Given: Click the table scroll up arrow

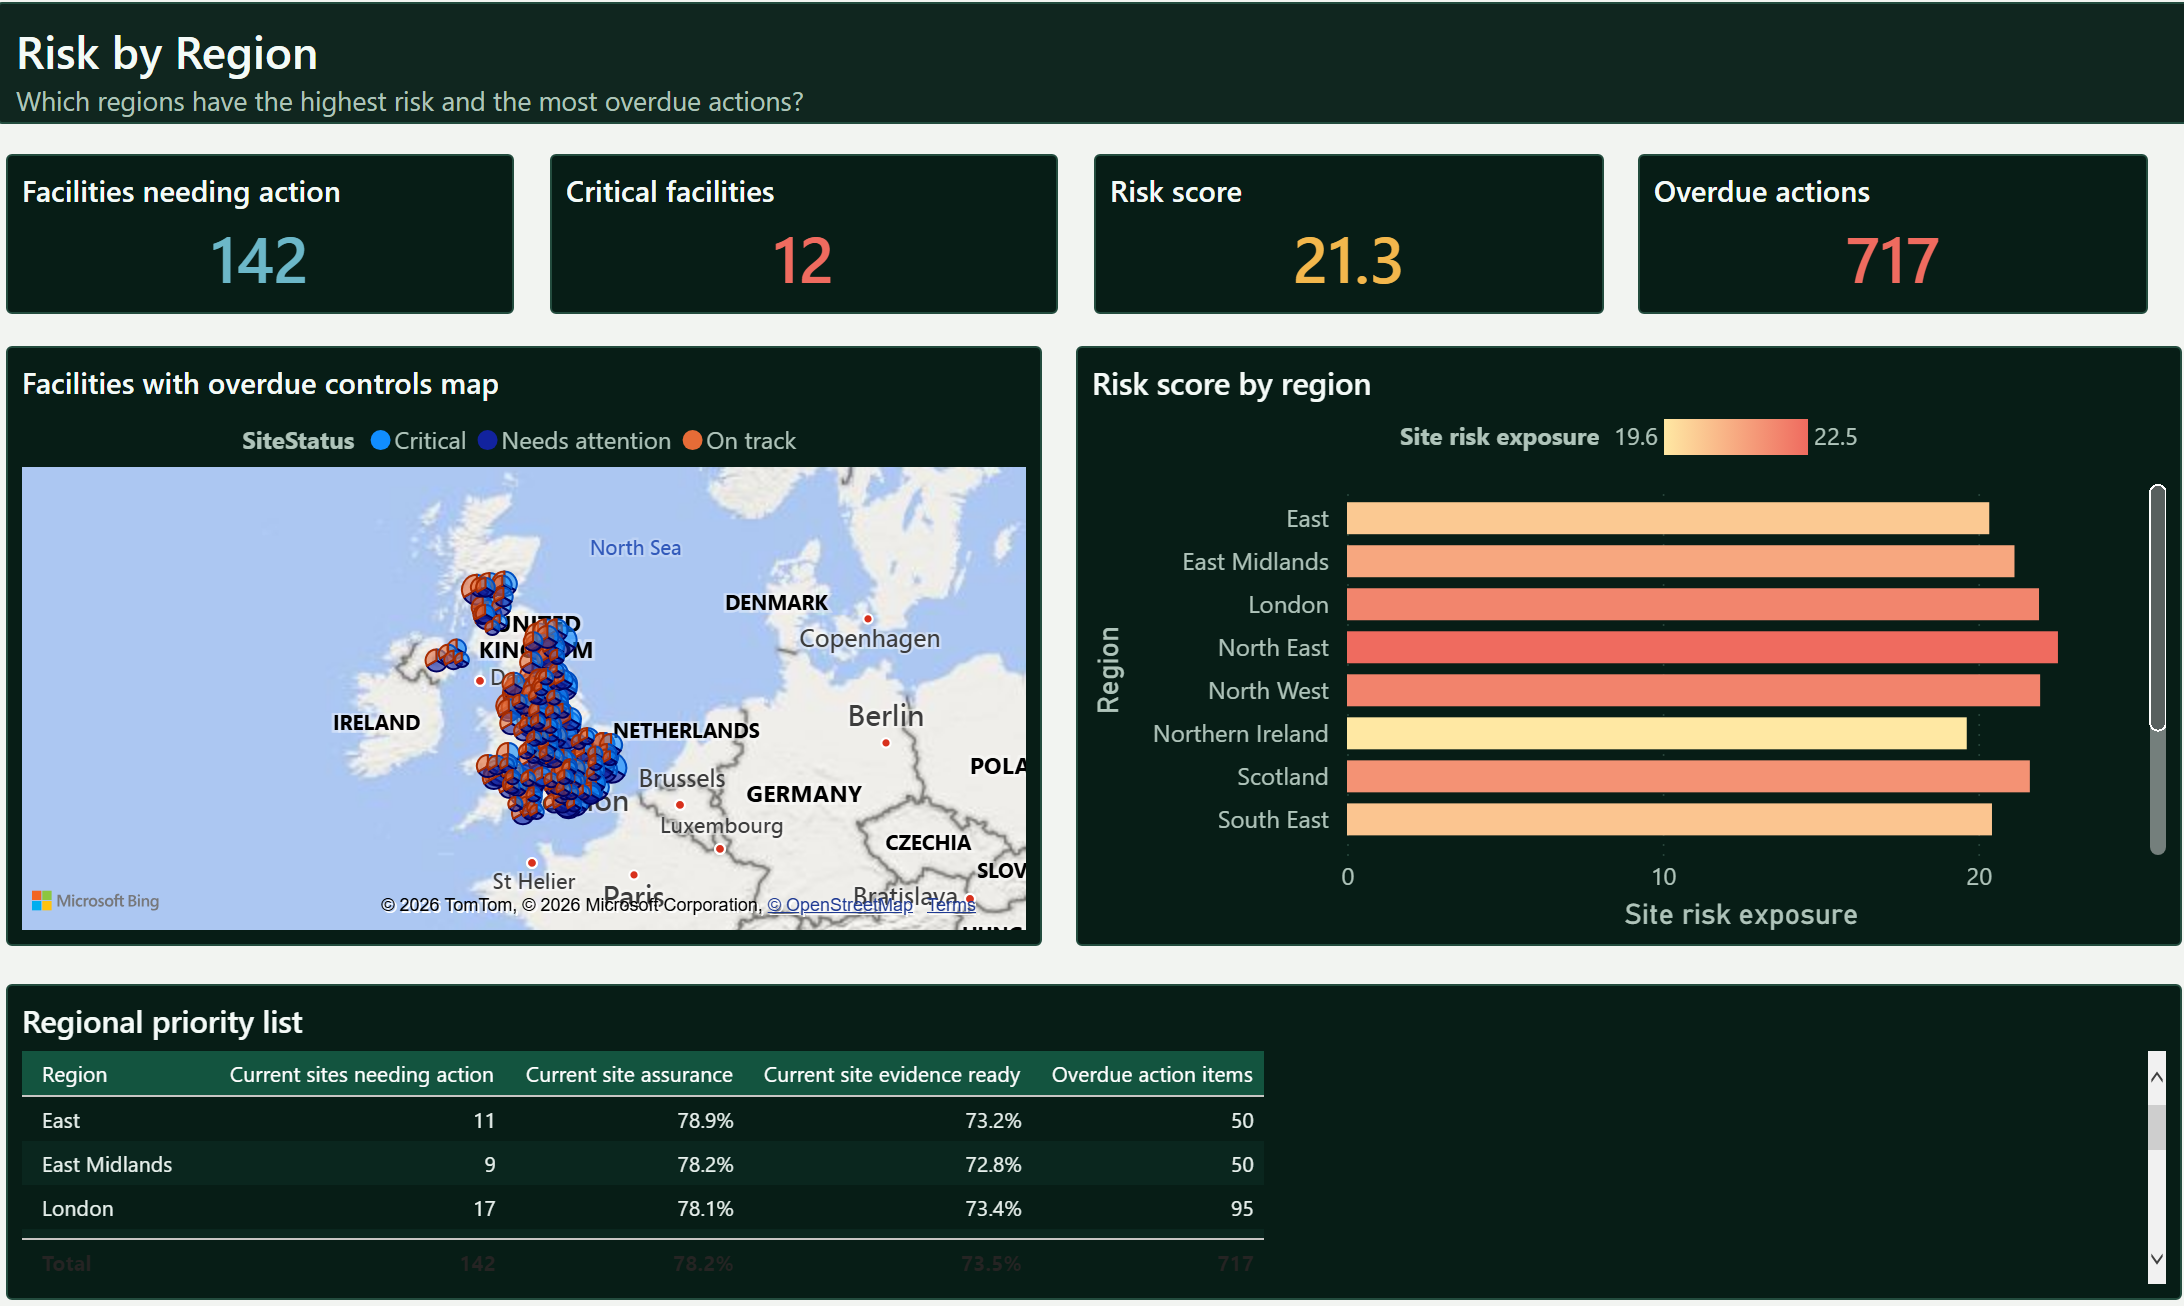Looking at the screenshot, I should pos(2157,1077).
